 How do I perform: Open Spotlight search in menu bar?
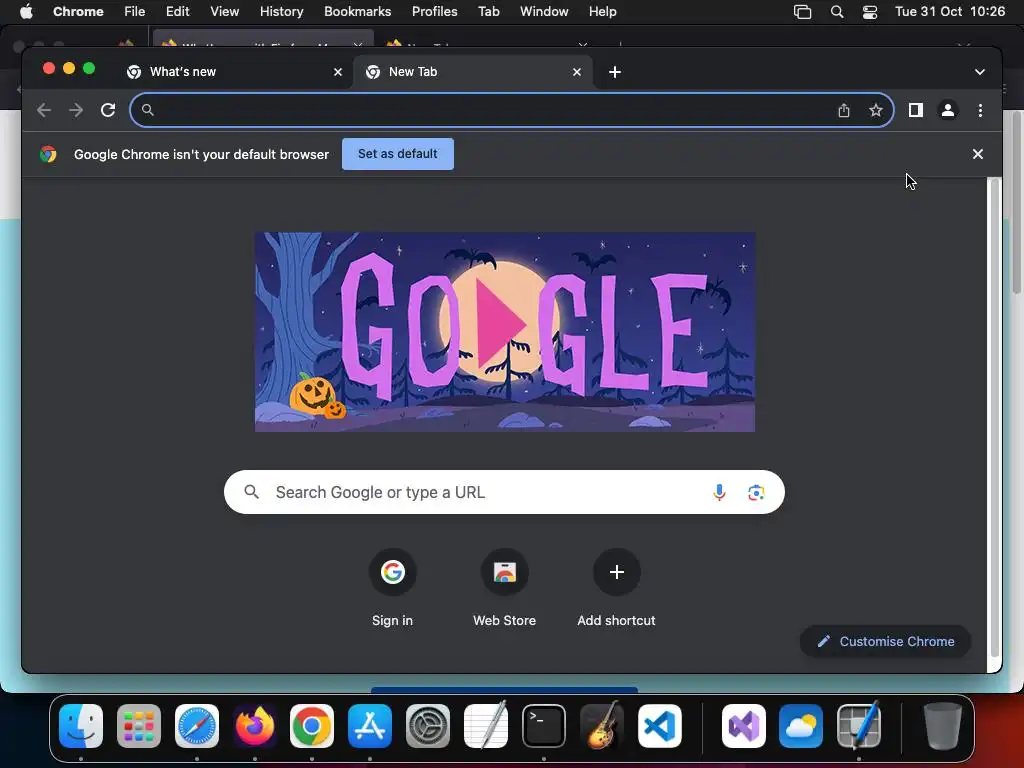coord(837,12)
